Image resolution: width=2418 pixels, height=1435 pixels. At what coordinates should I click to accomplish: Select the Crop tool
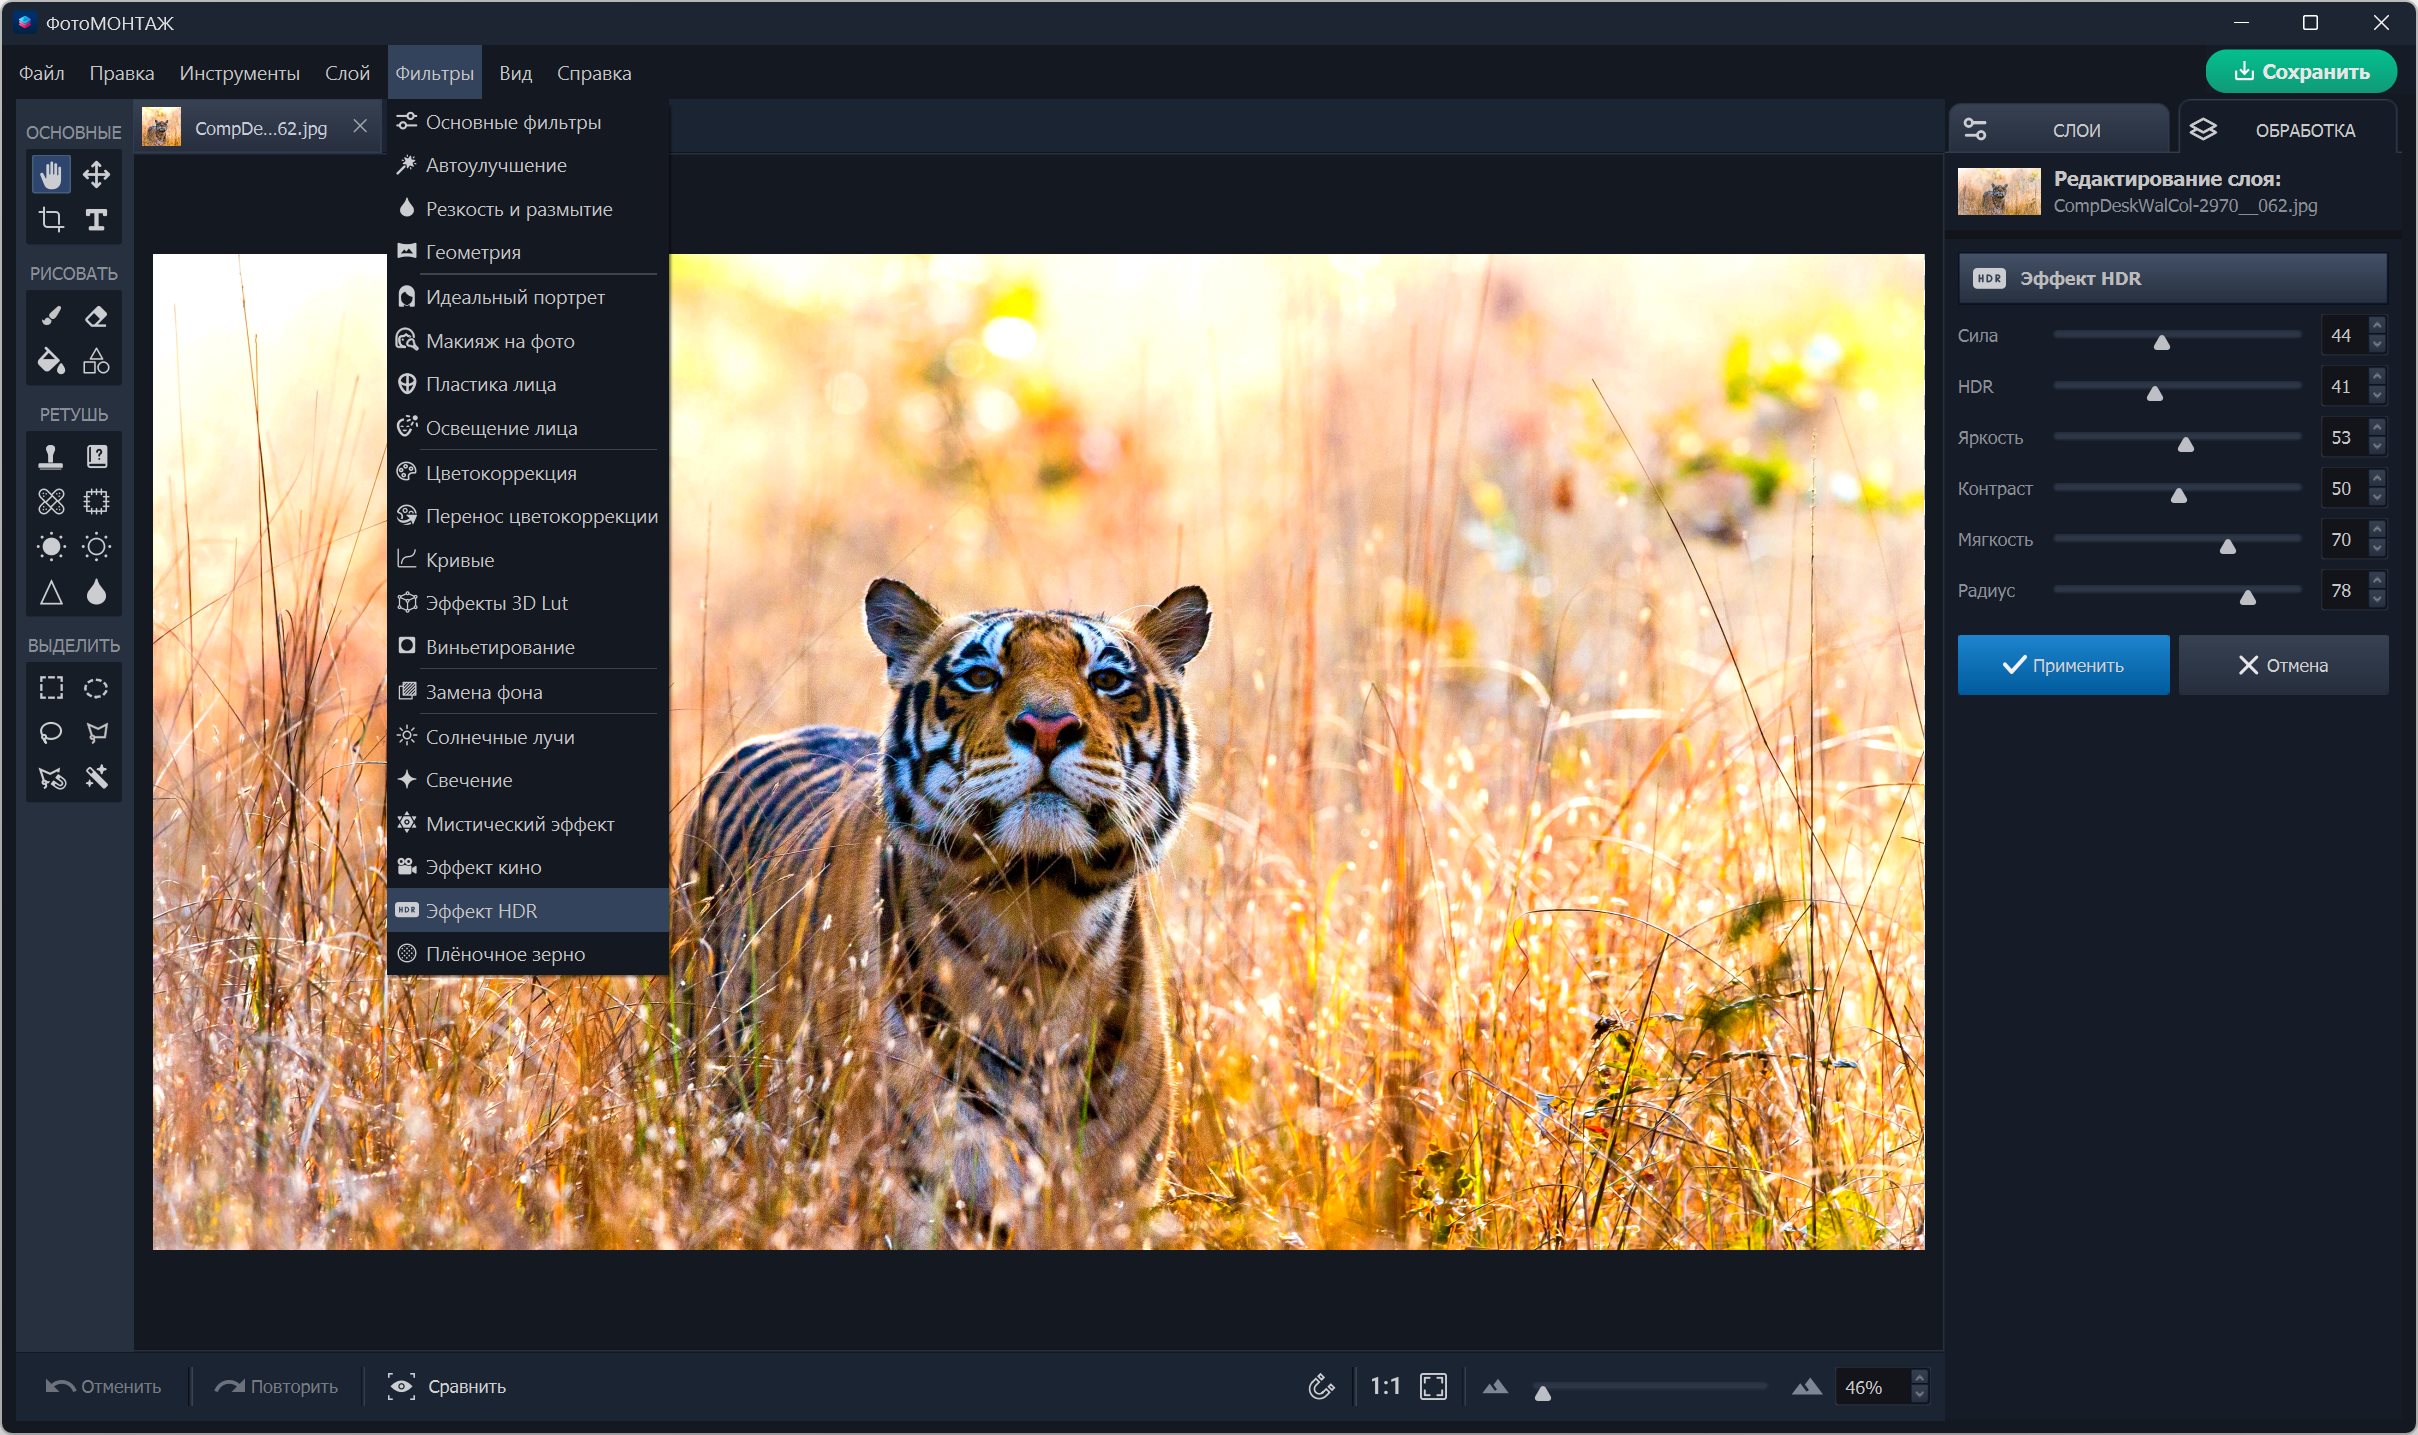click(51, 219)
